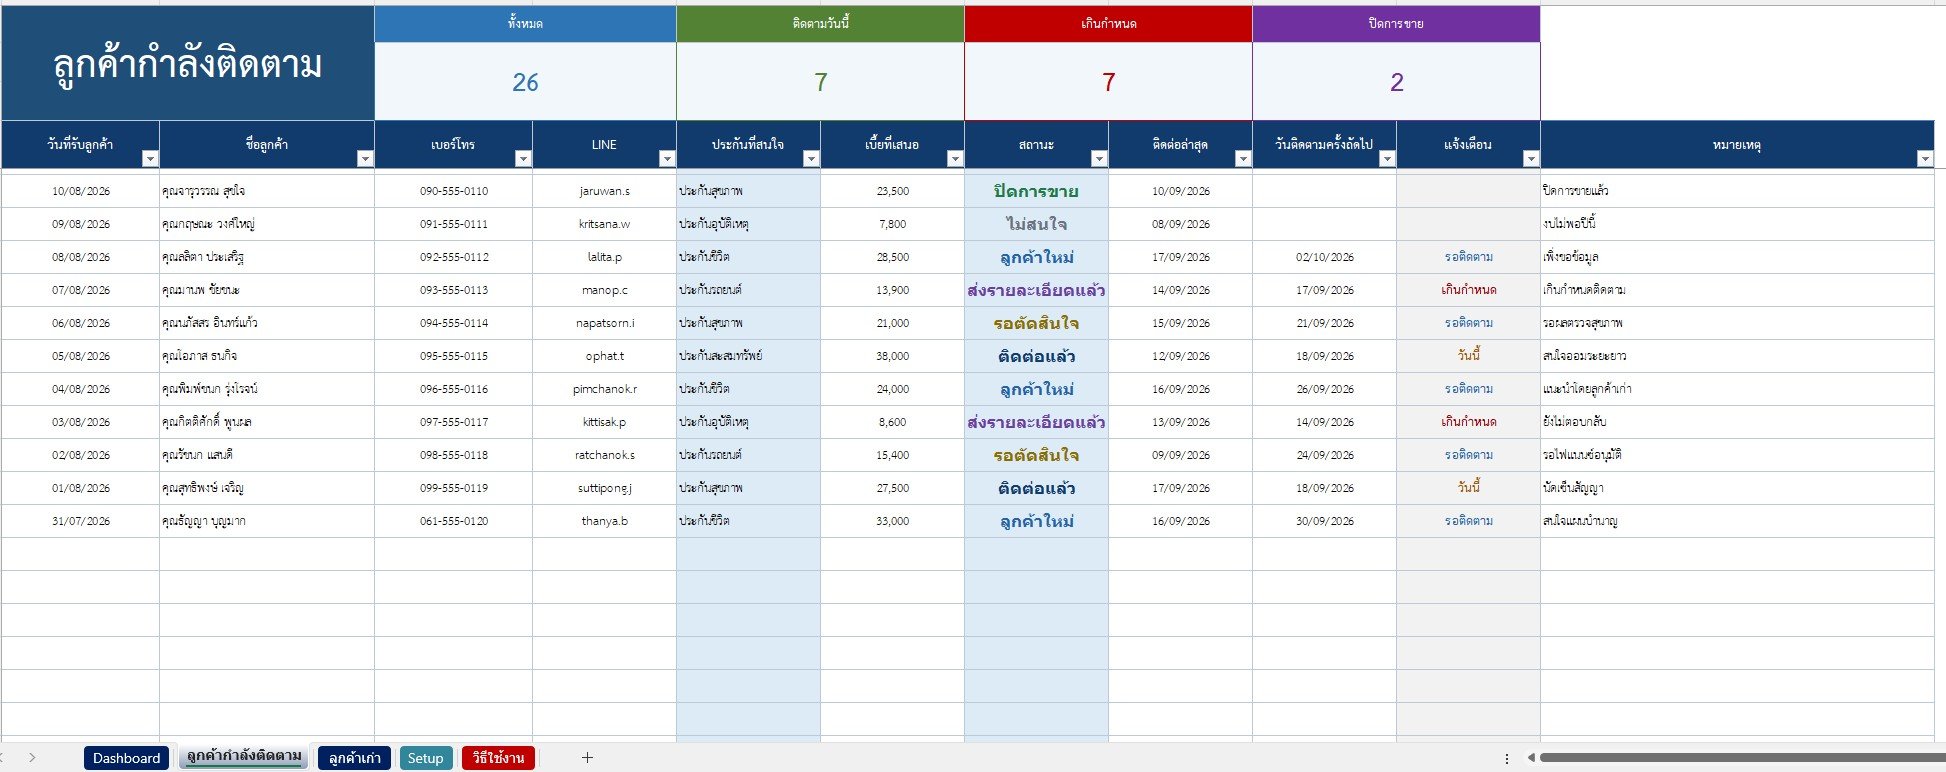Select the ลูกค้ากำลังติดตาม sheet tab

(x=244, y=757)
